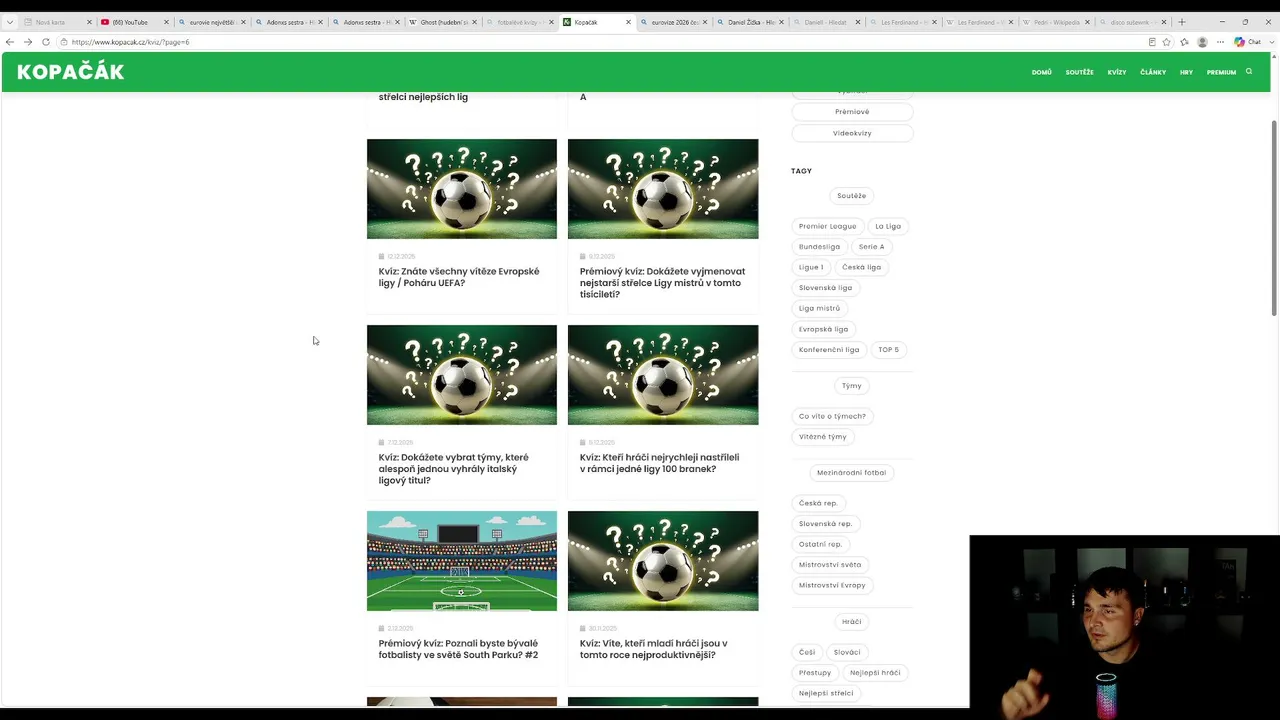
Task: Open SOUTĚŽE in the site menu
Action: click(x=1079, y=72)
